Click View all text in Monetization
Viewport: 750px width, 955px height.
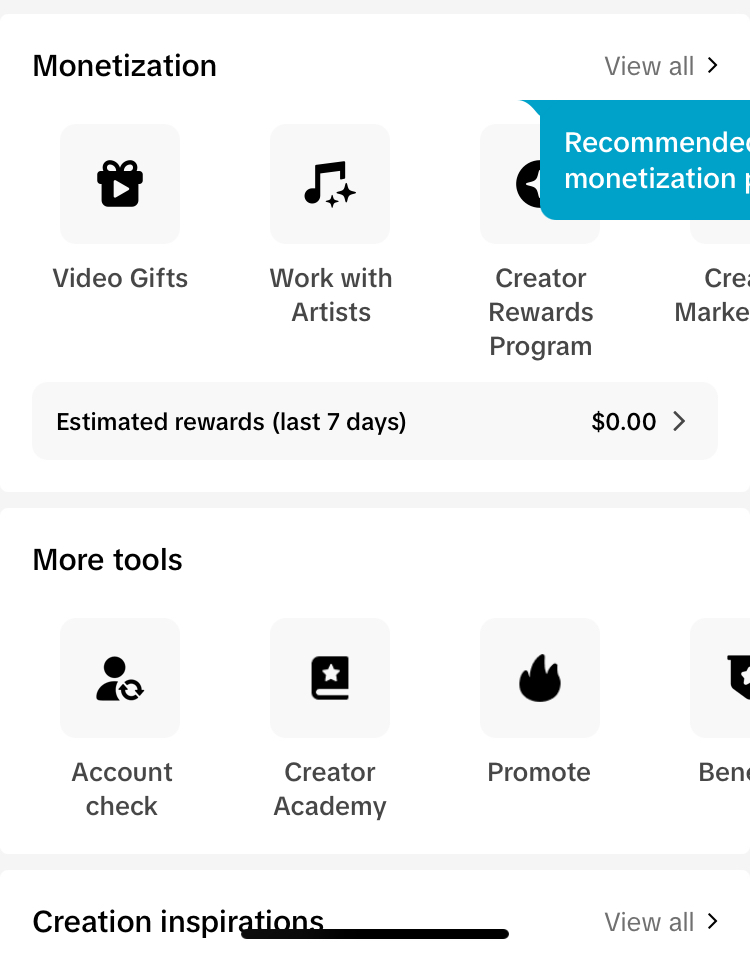[x=649, y=66]
